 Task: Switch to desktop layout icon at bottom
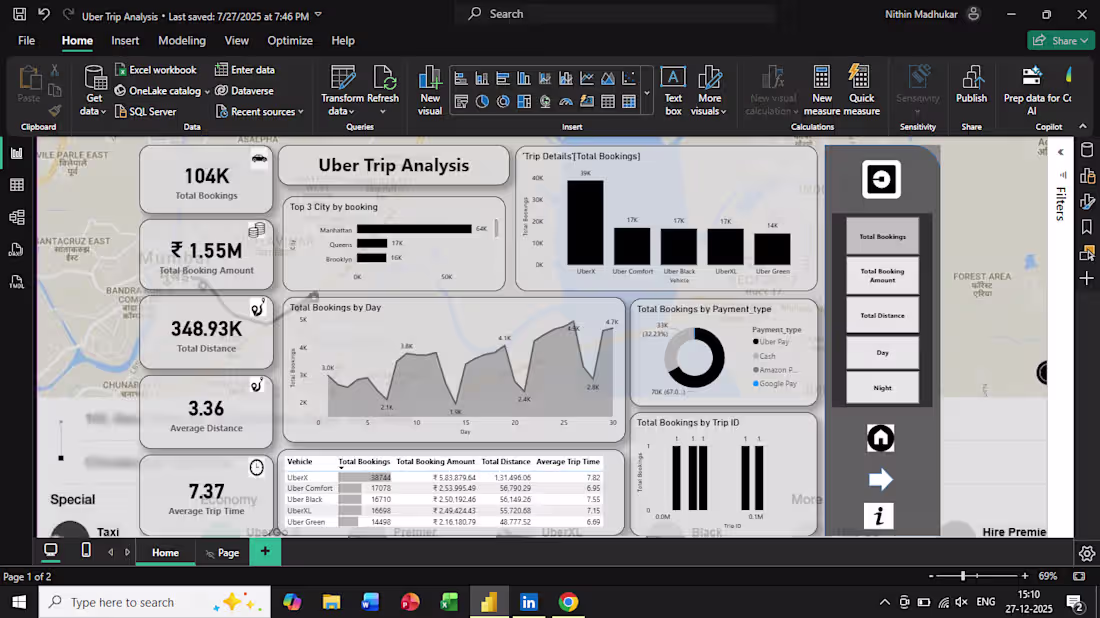click(51, 551)
